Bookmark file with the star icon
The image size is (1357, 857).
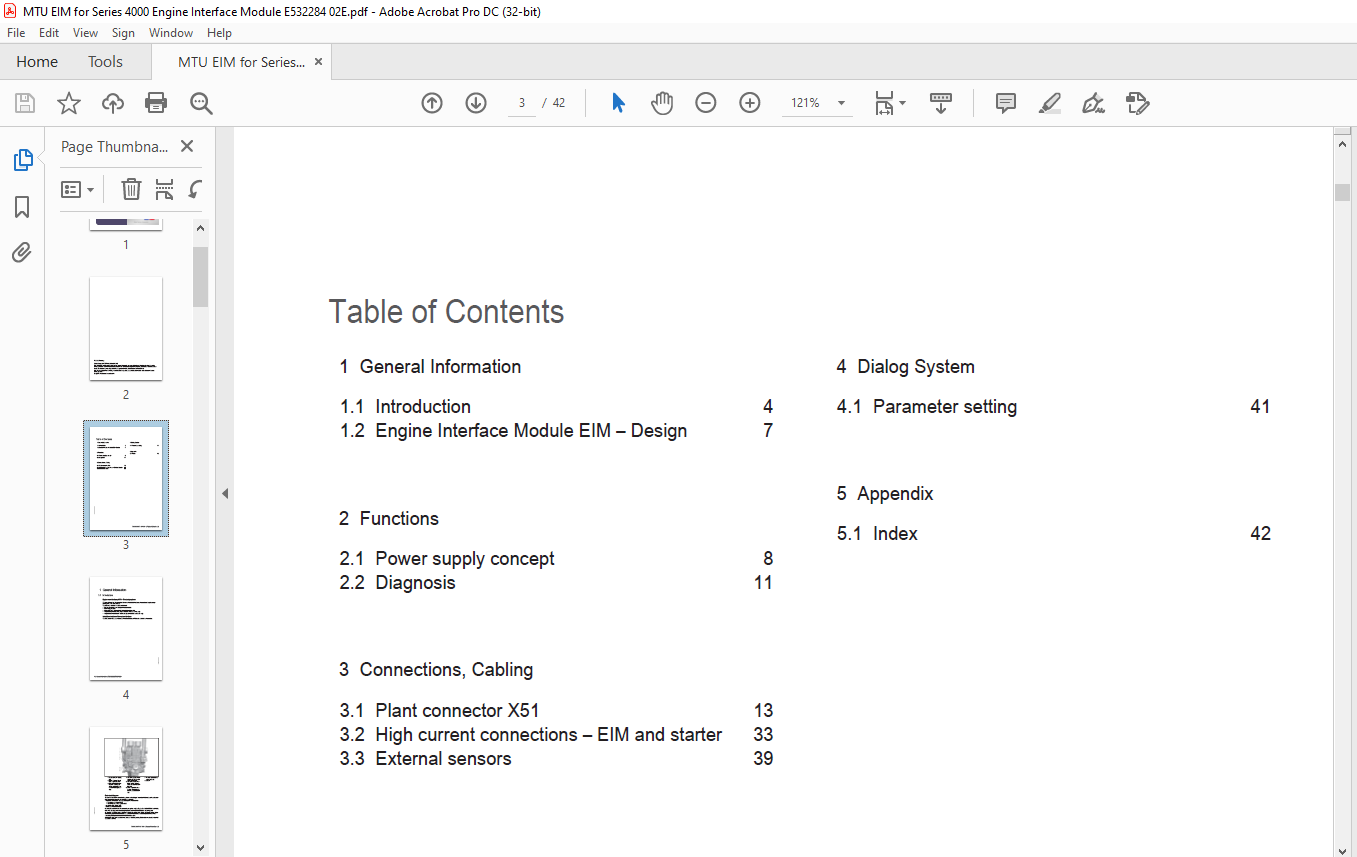point(69,103)
